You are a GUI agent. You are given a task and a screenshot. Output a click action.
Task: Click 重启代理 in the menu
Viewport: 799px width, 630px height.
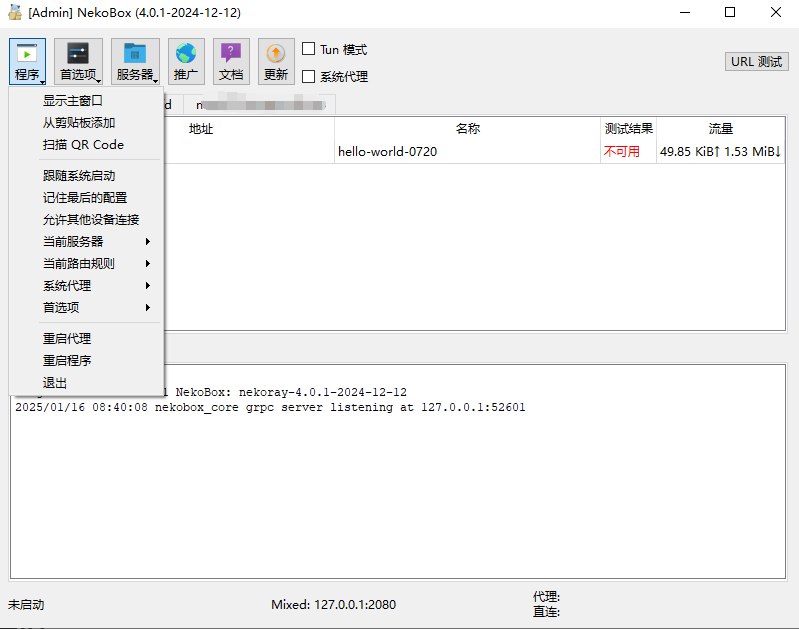pyautogui.click(x=70, y=339)
